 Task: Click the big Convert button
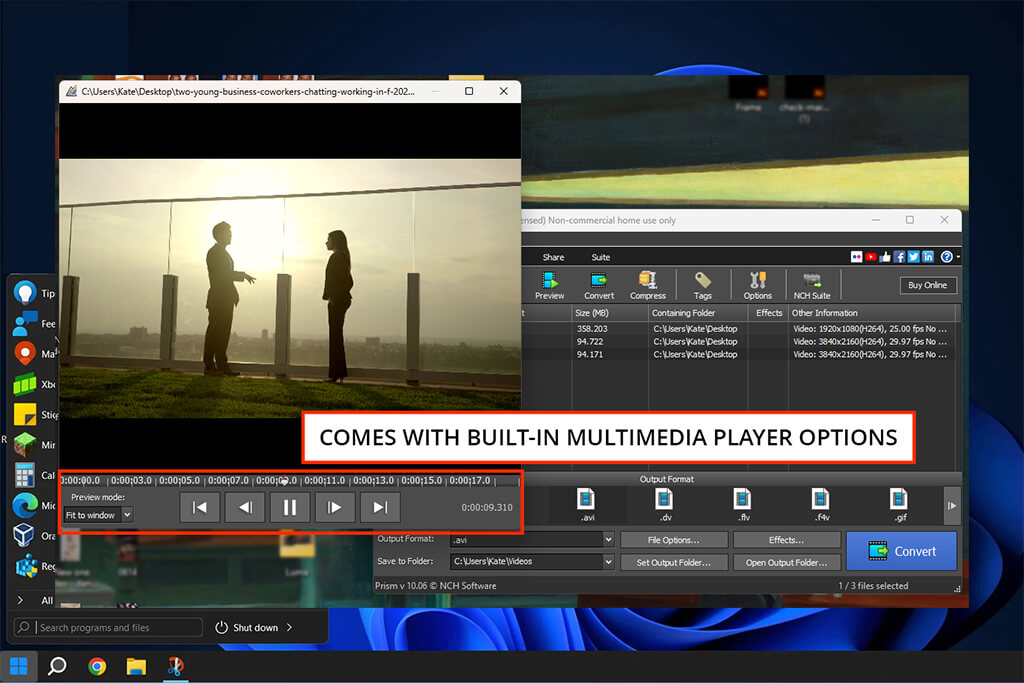tap(901, 551)
